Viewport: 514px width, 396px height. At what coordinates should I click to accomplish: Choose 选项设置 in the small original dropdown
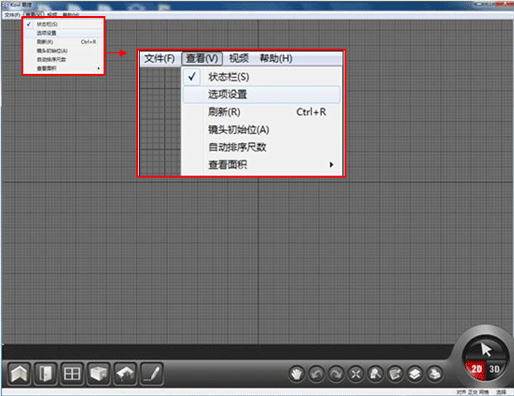63,33
